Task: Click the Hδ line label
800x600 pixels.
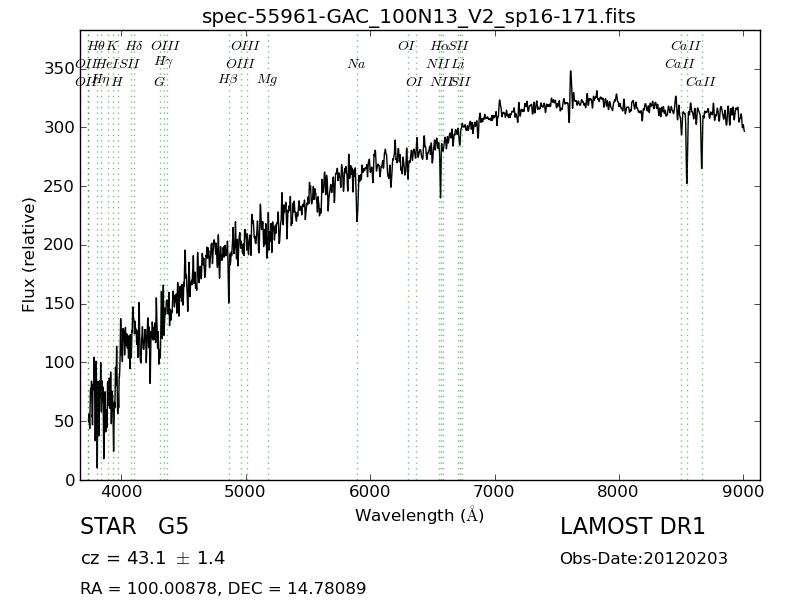Action: click(x=134, y=46)
